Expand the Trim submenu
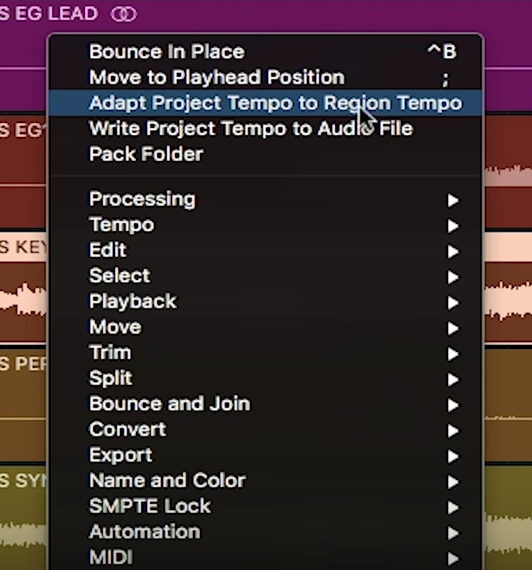 click(265, 353)
